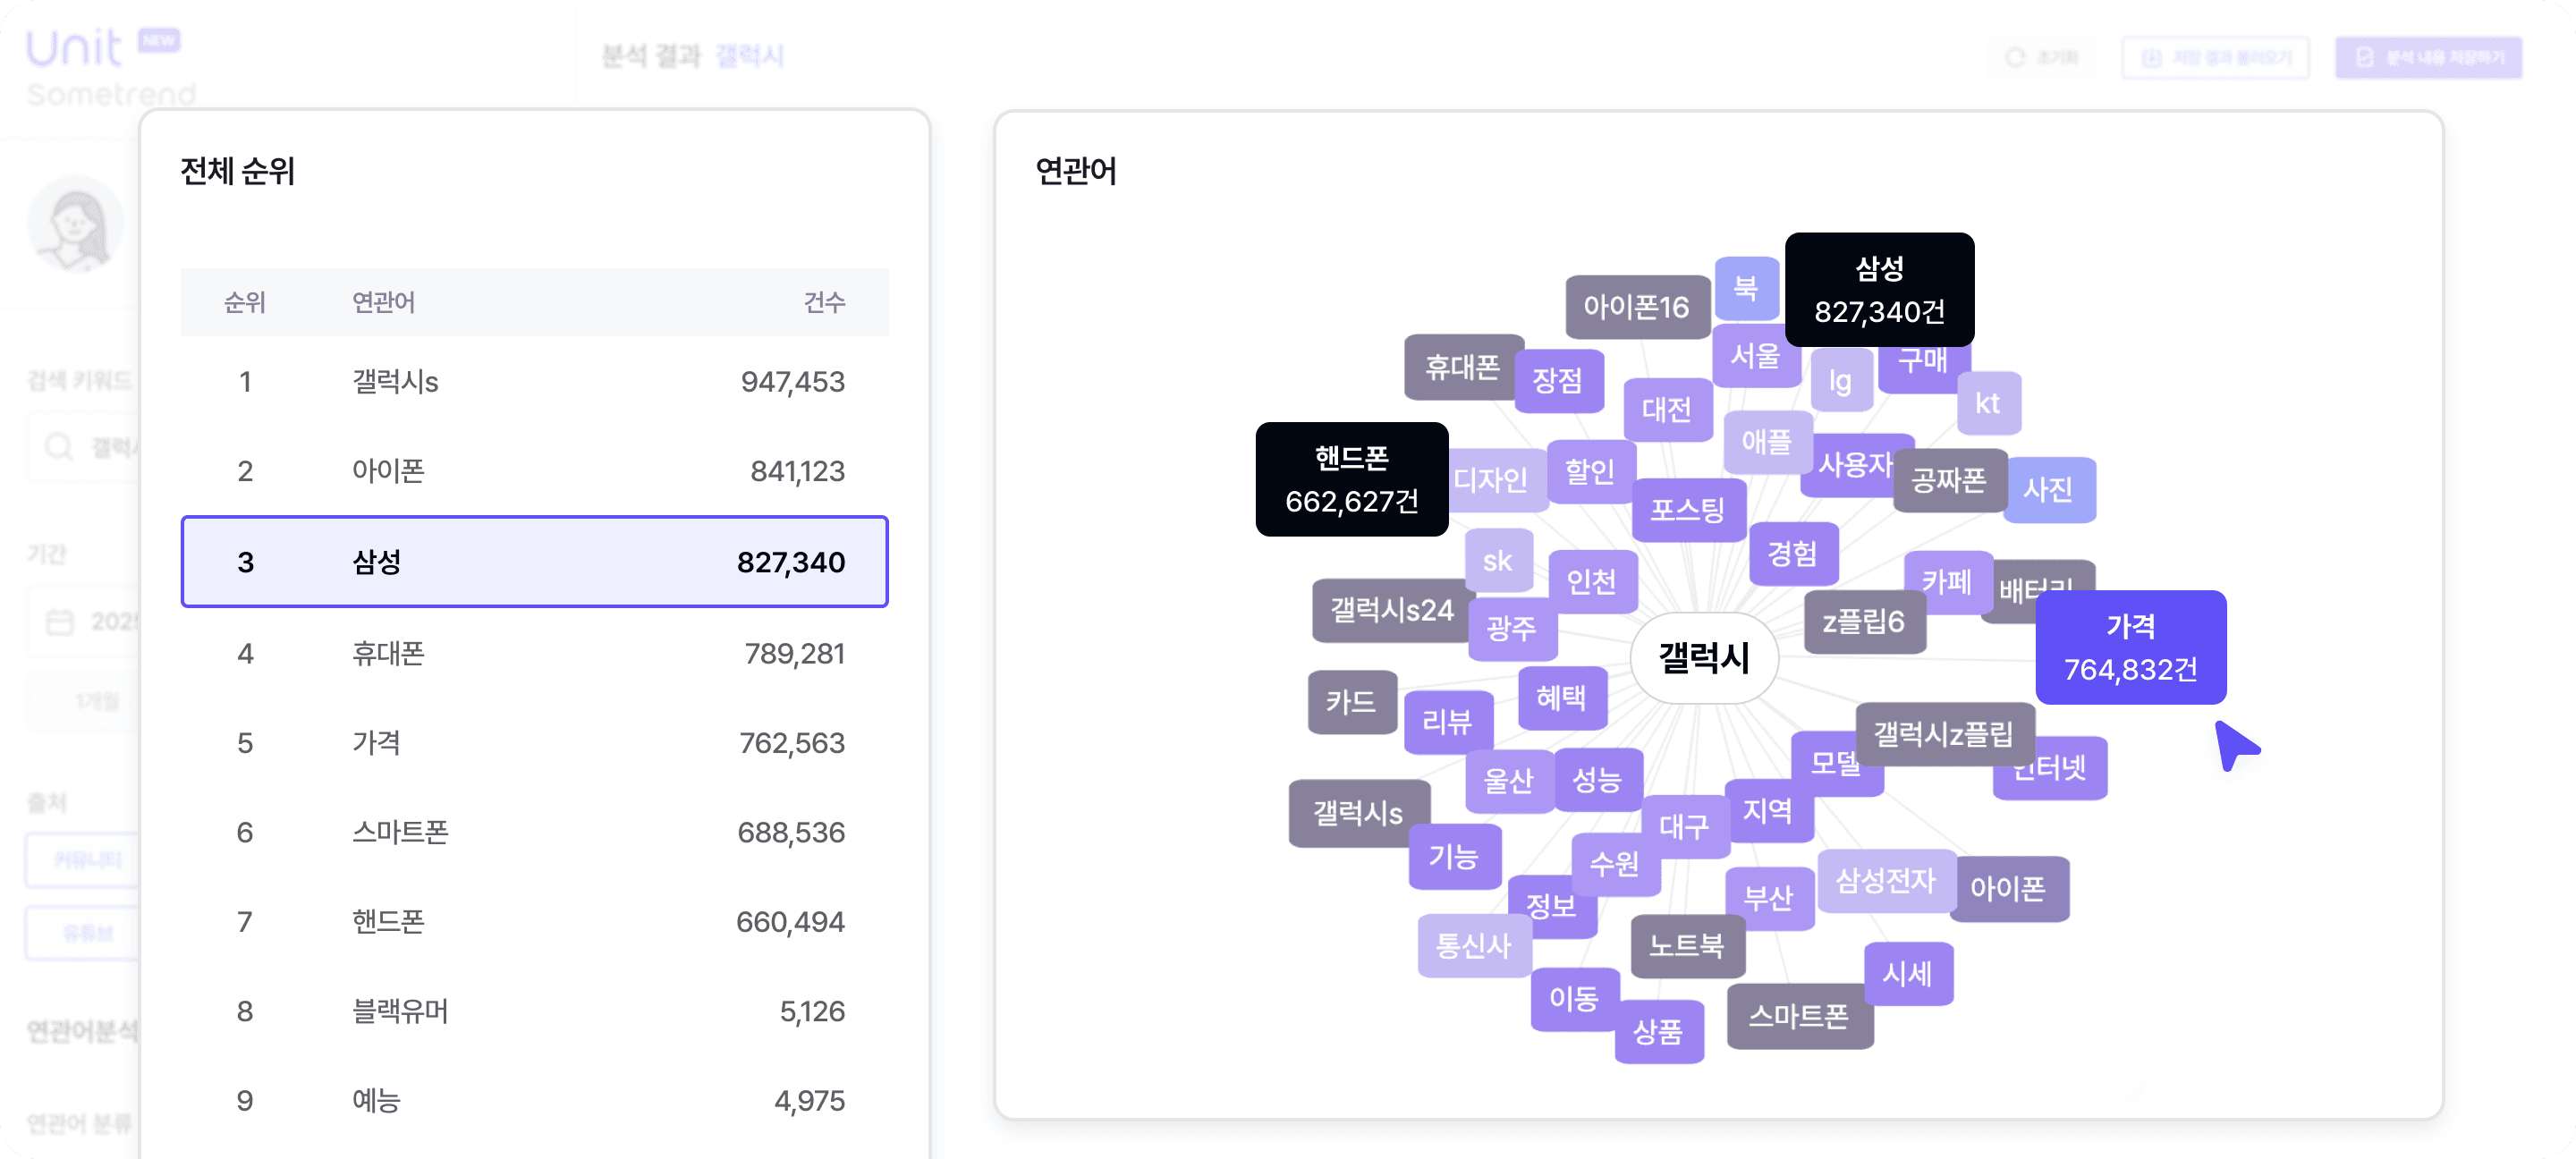Viewport: 2576px width, 1159px height.
Task: Click the Unit Sometrend logo
Action: point(110,66)
